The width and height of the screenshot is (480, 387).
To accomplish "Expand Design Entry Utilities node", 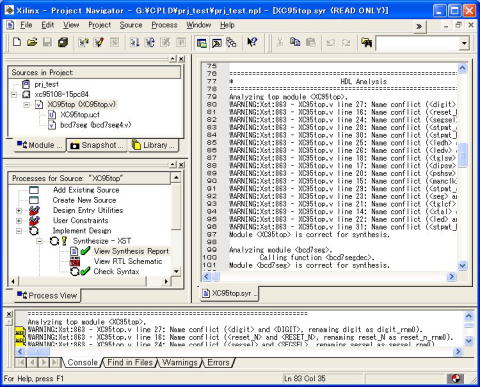I will [x=19, y=211].
